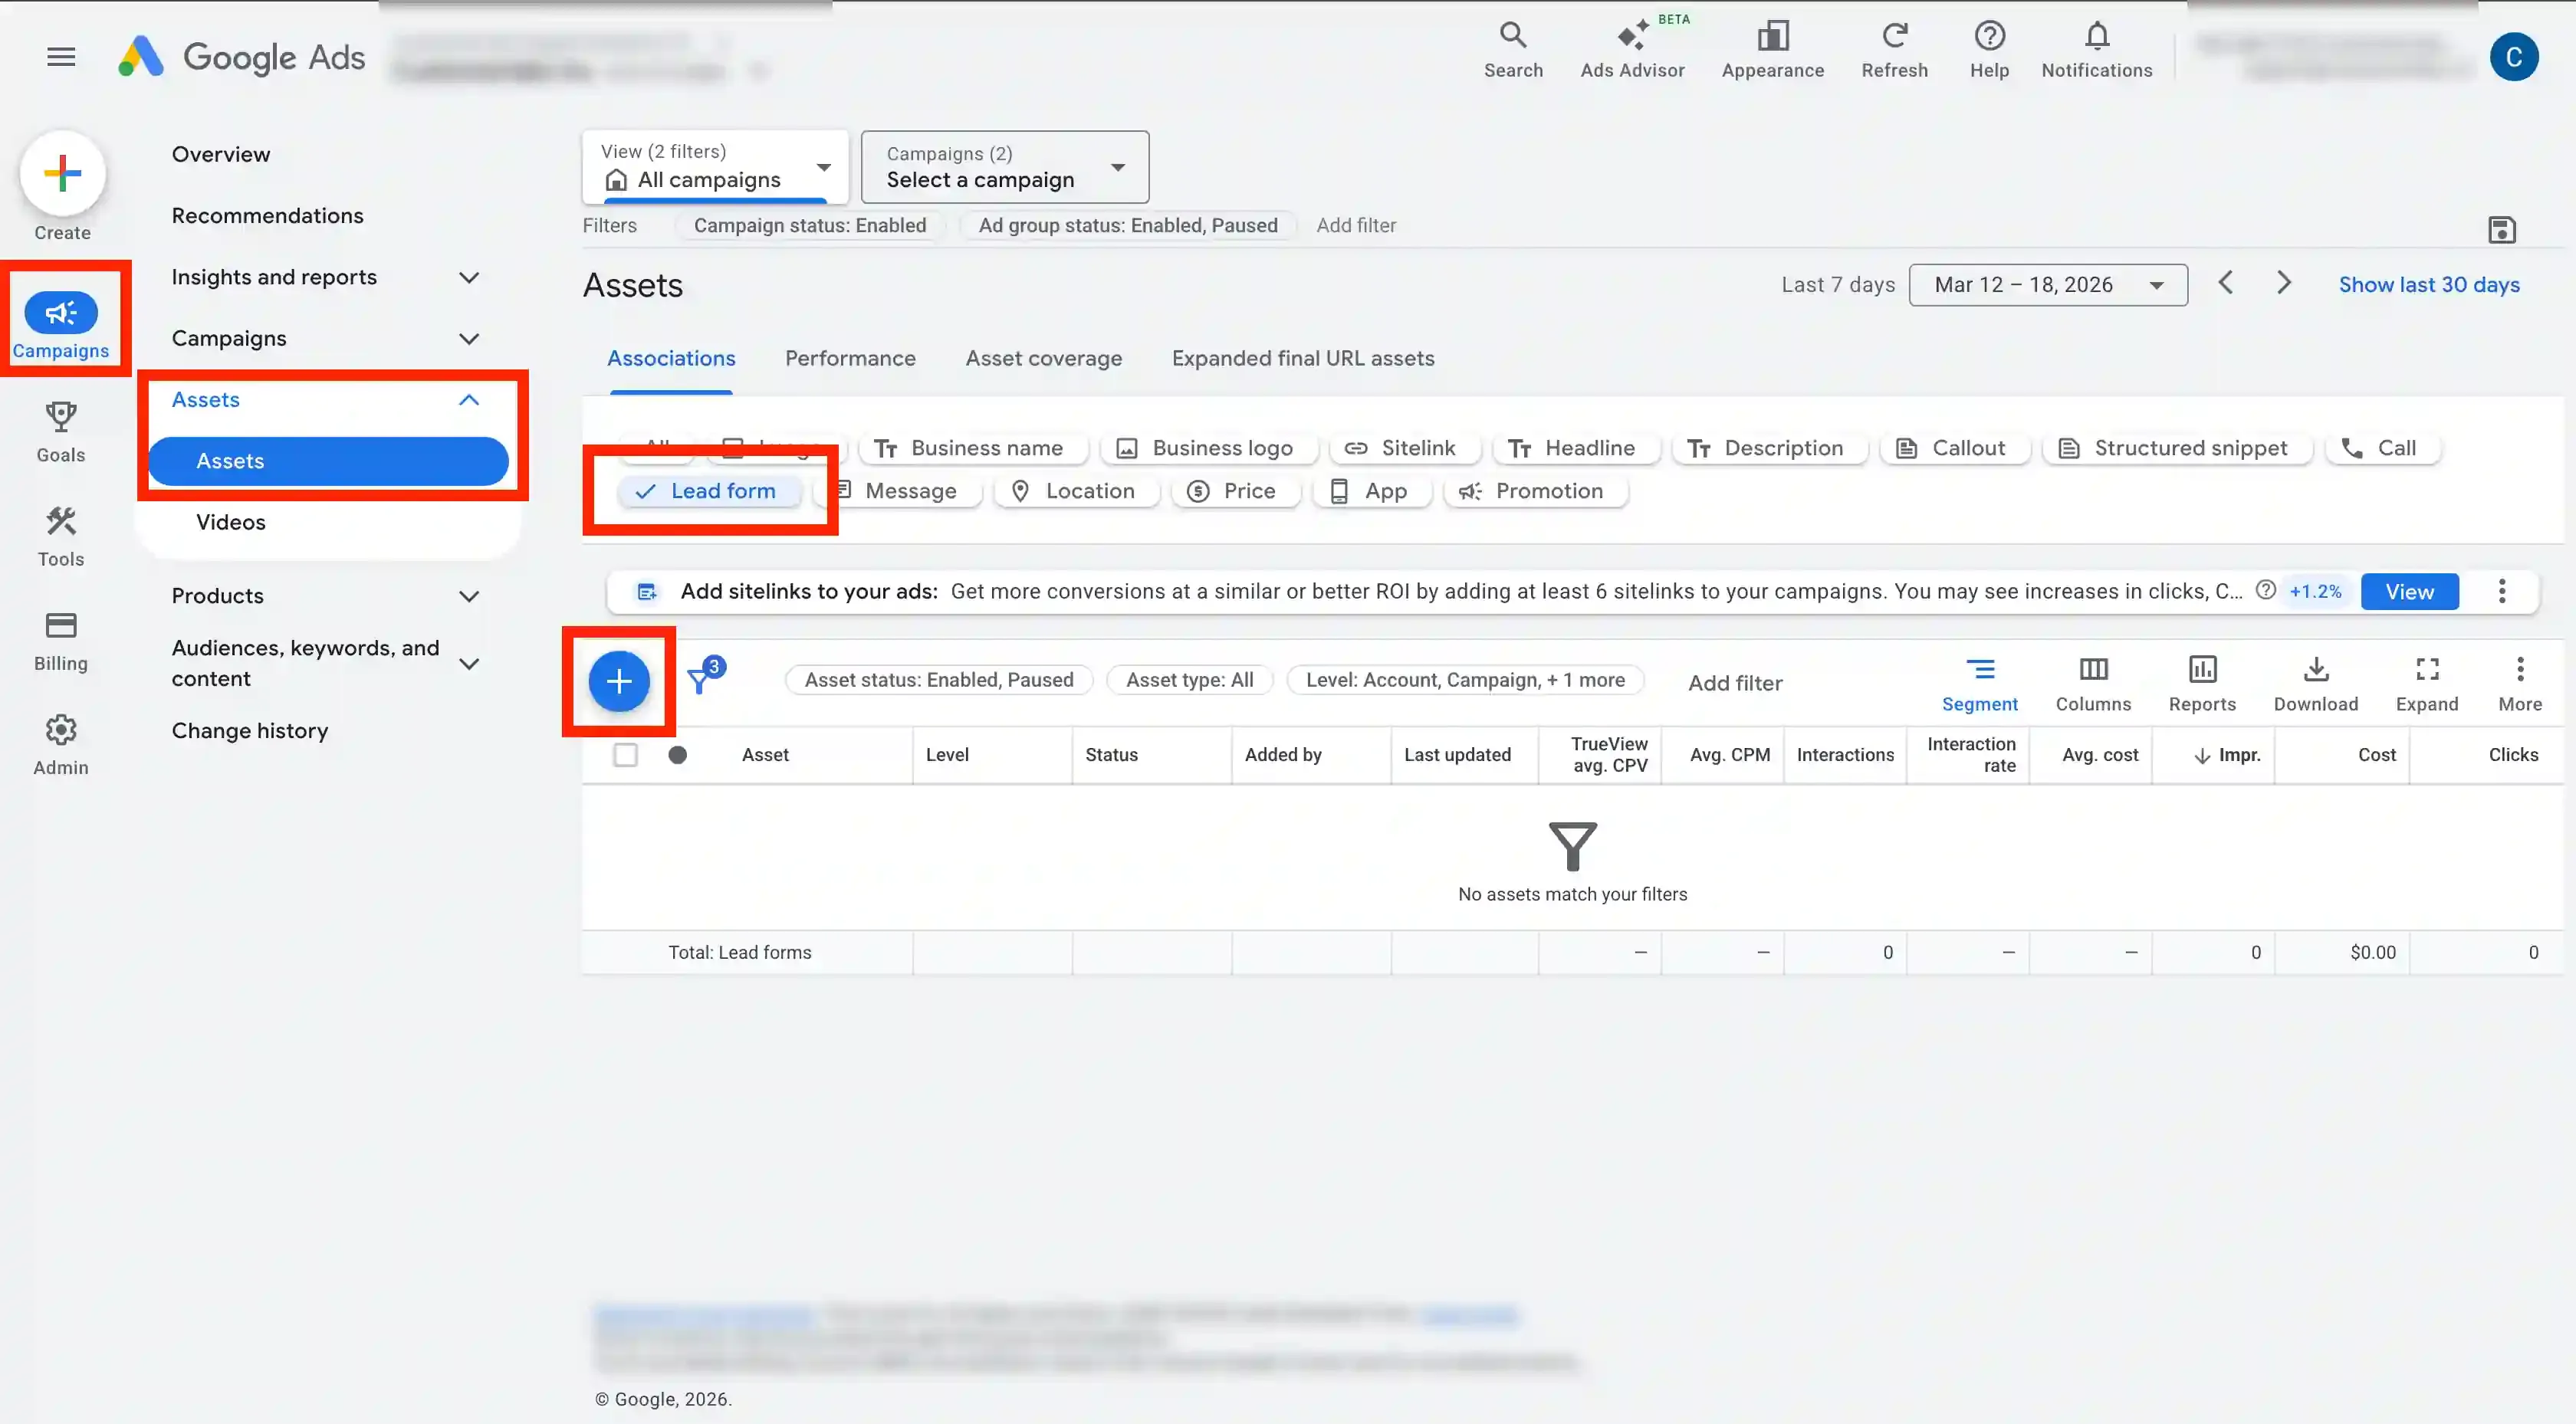This screenshot has width=2576, height=1424.
Task: Open the View All campaigns dropdown
Action: tap(715, 167)
